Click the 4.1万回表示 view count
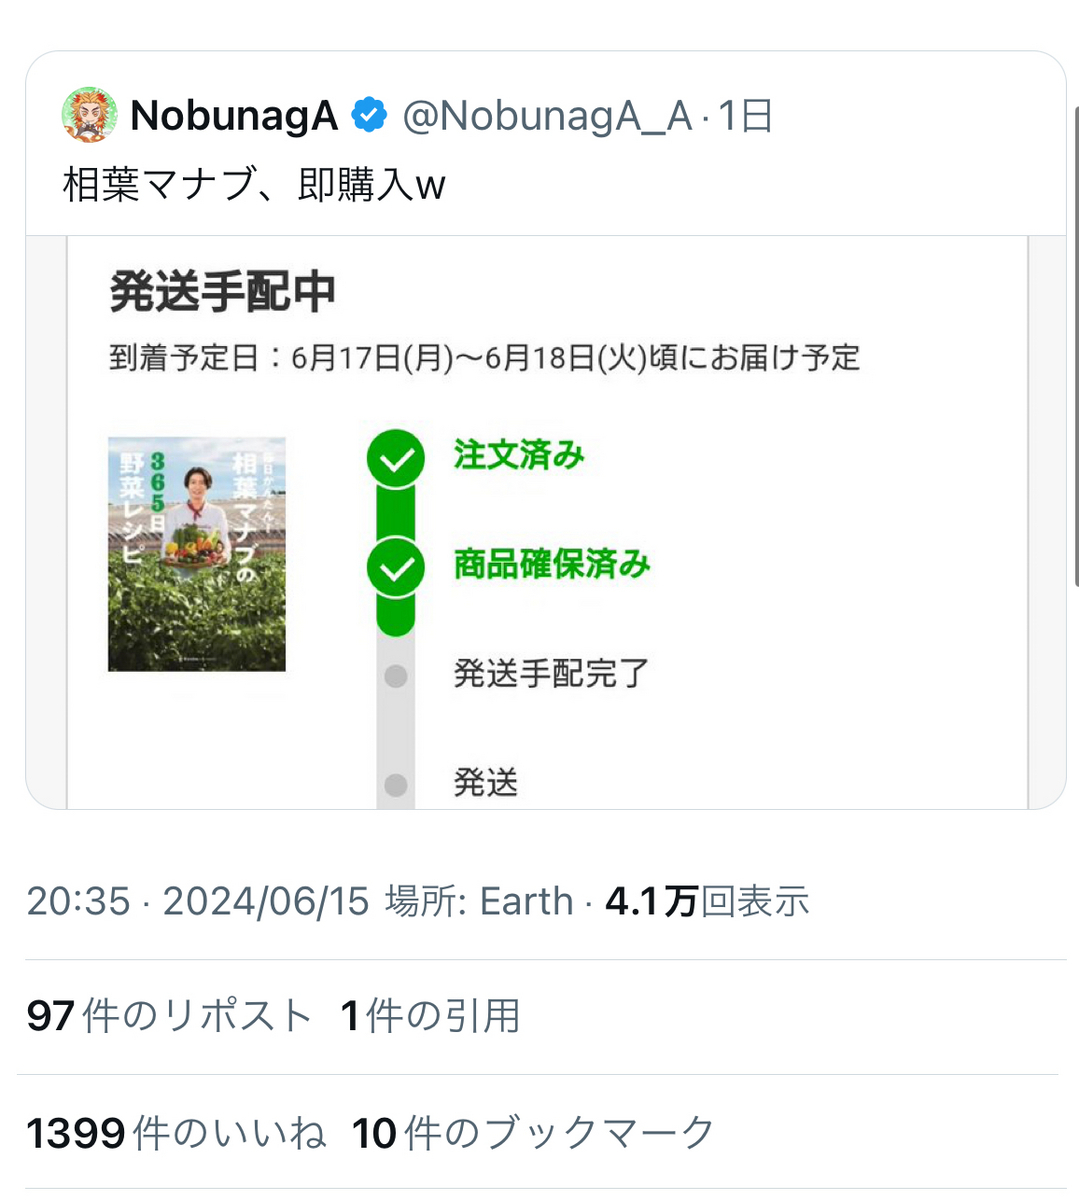Screen dimensions: 1079x1200 pyautogui.click(x=707, y=901)
